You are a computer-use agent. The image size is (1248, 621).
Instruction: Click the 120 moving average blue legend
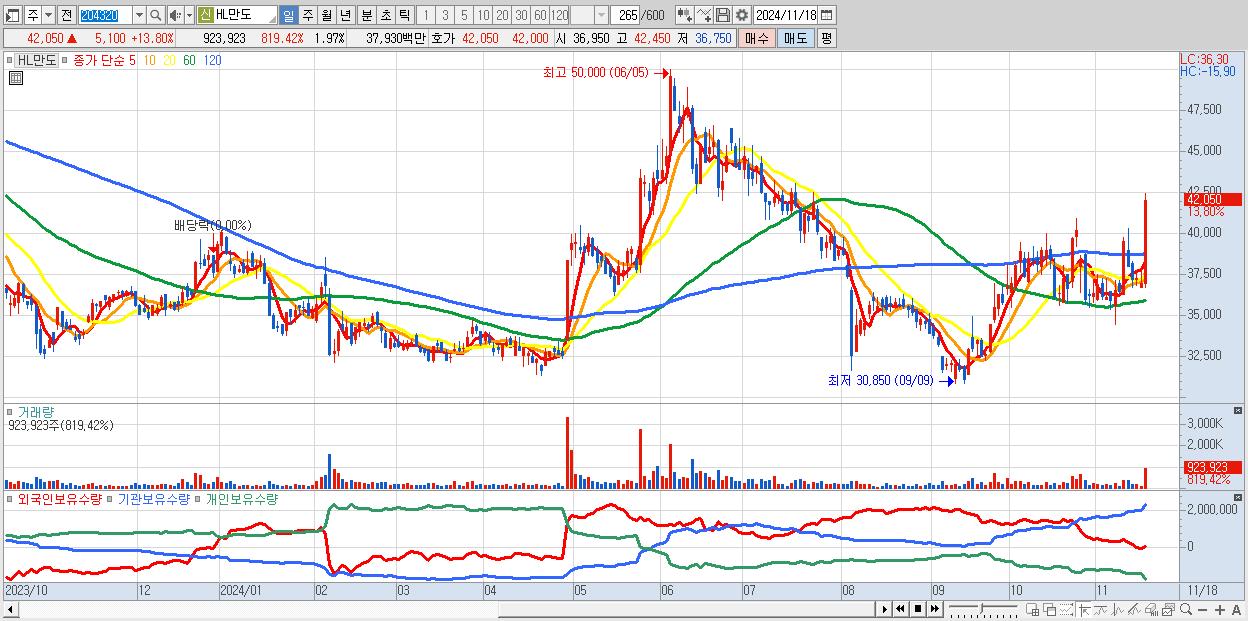[212, 60]
